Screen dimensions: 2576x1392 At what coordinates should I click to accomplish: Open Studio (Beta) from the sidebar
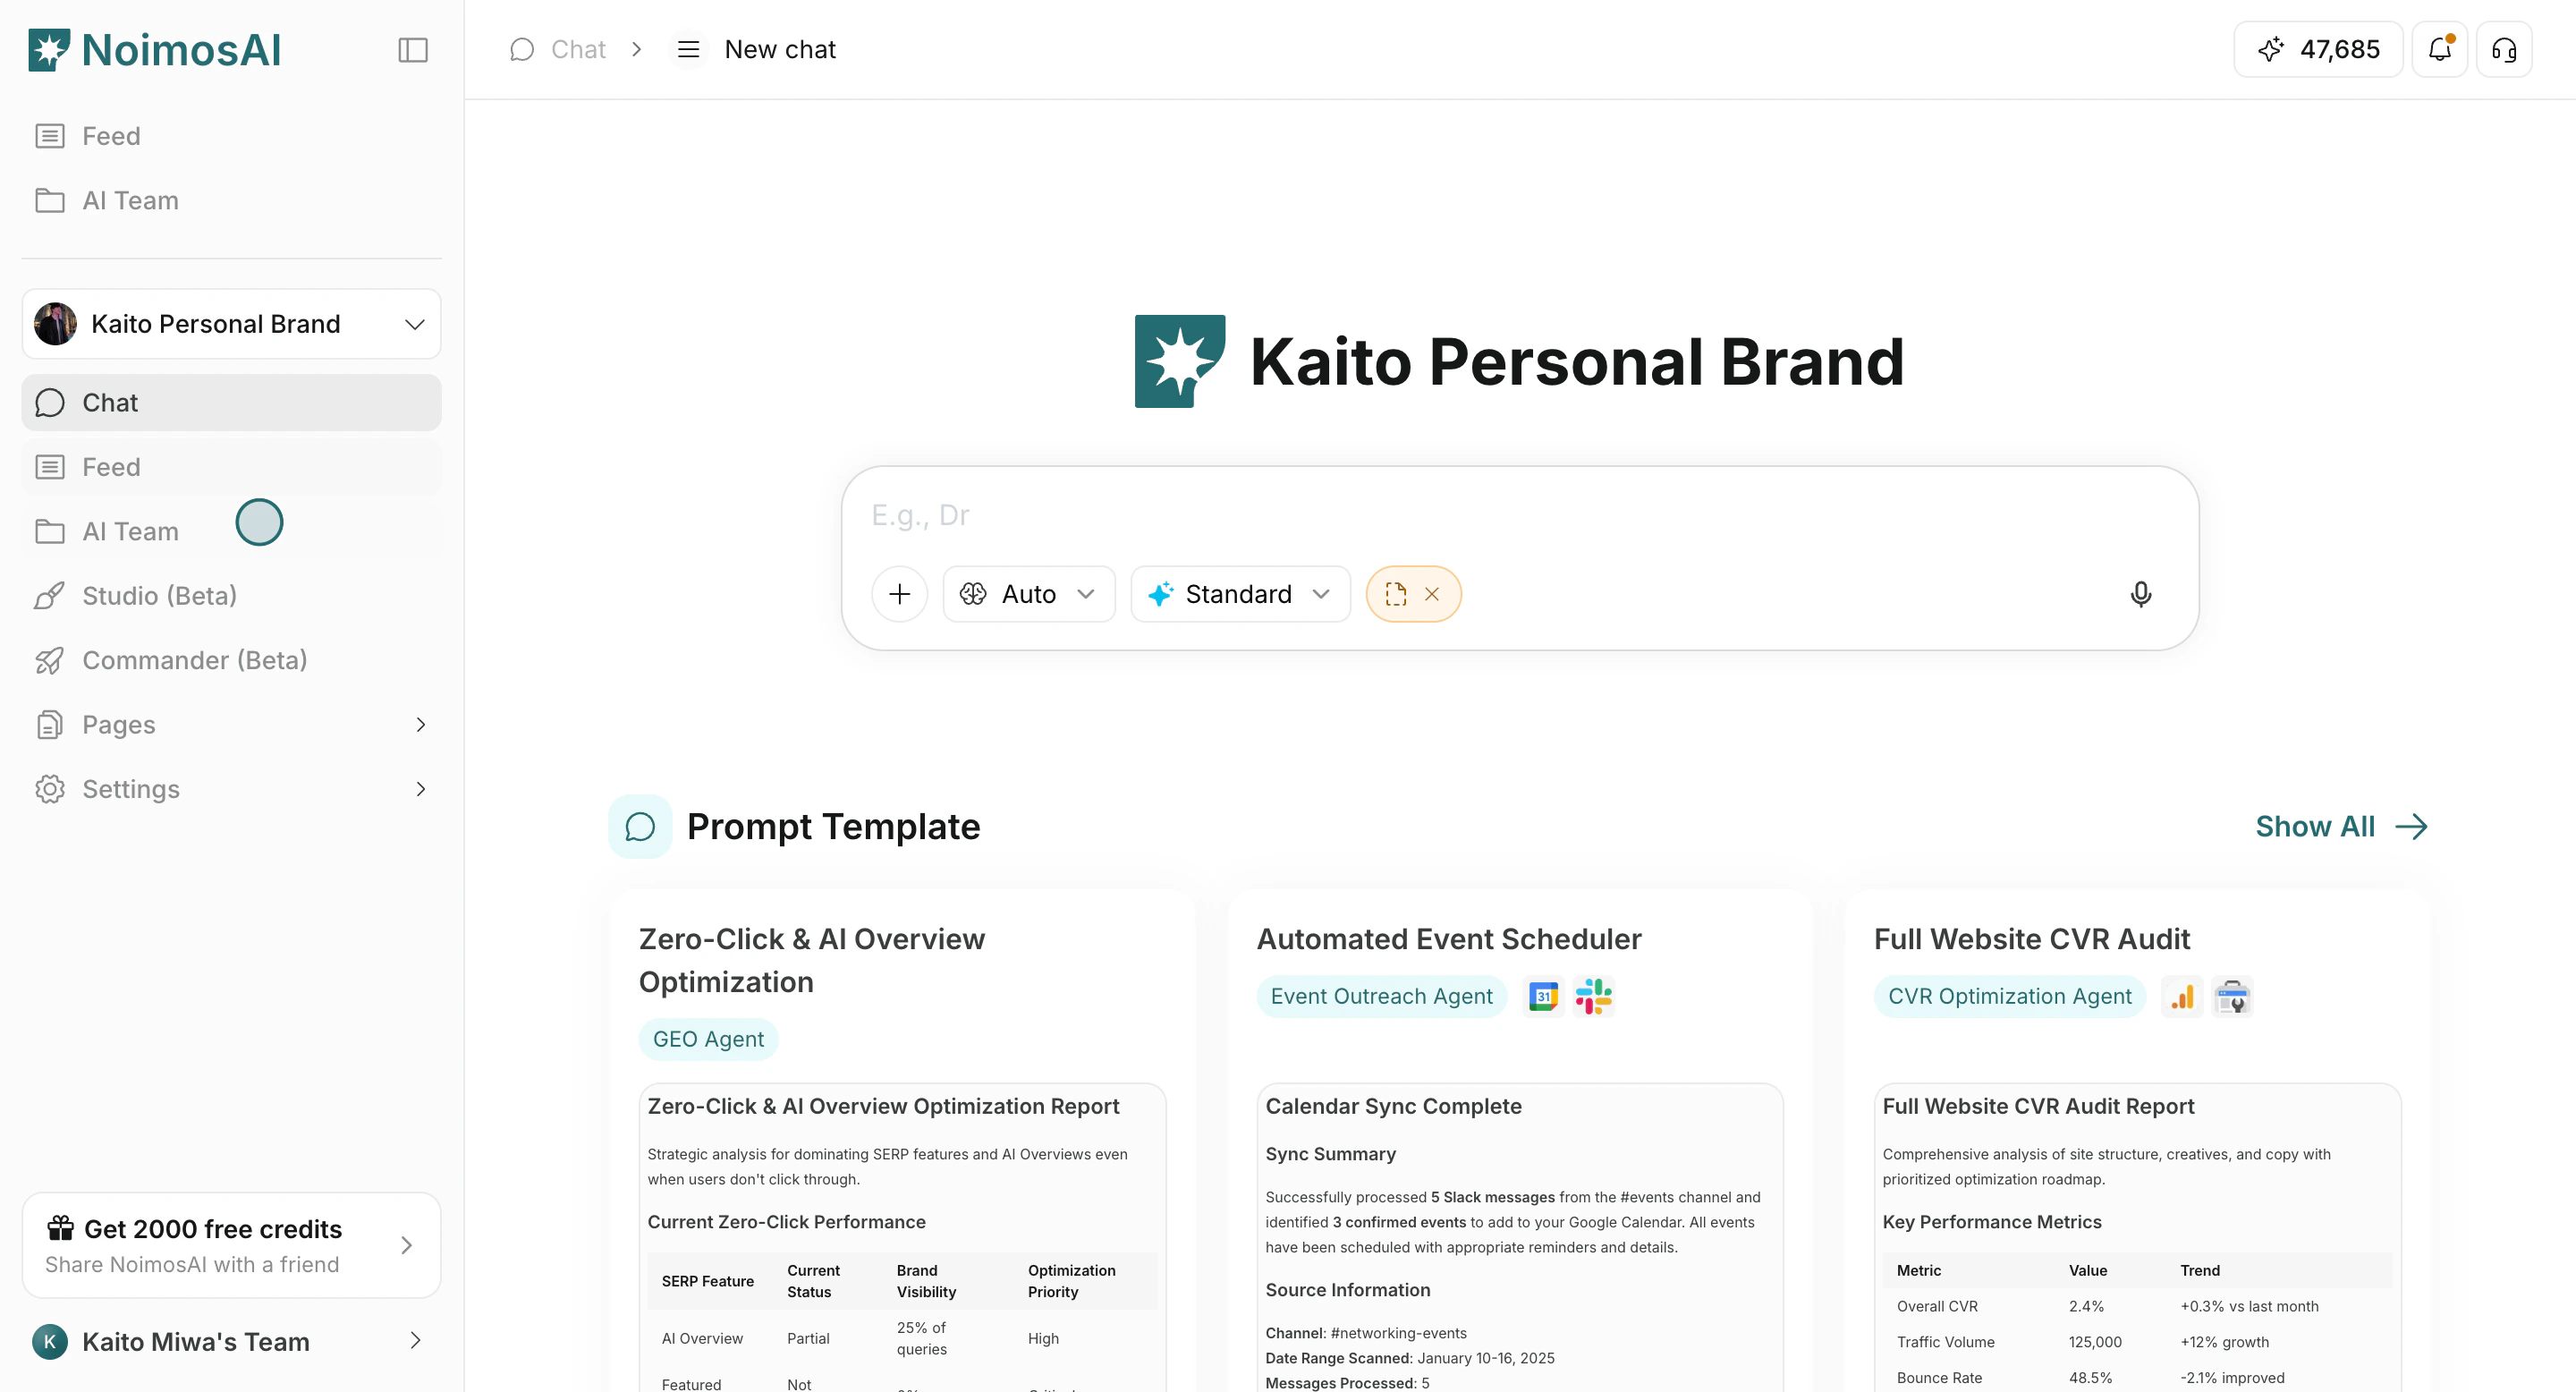159,595
